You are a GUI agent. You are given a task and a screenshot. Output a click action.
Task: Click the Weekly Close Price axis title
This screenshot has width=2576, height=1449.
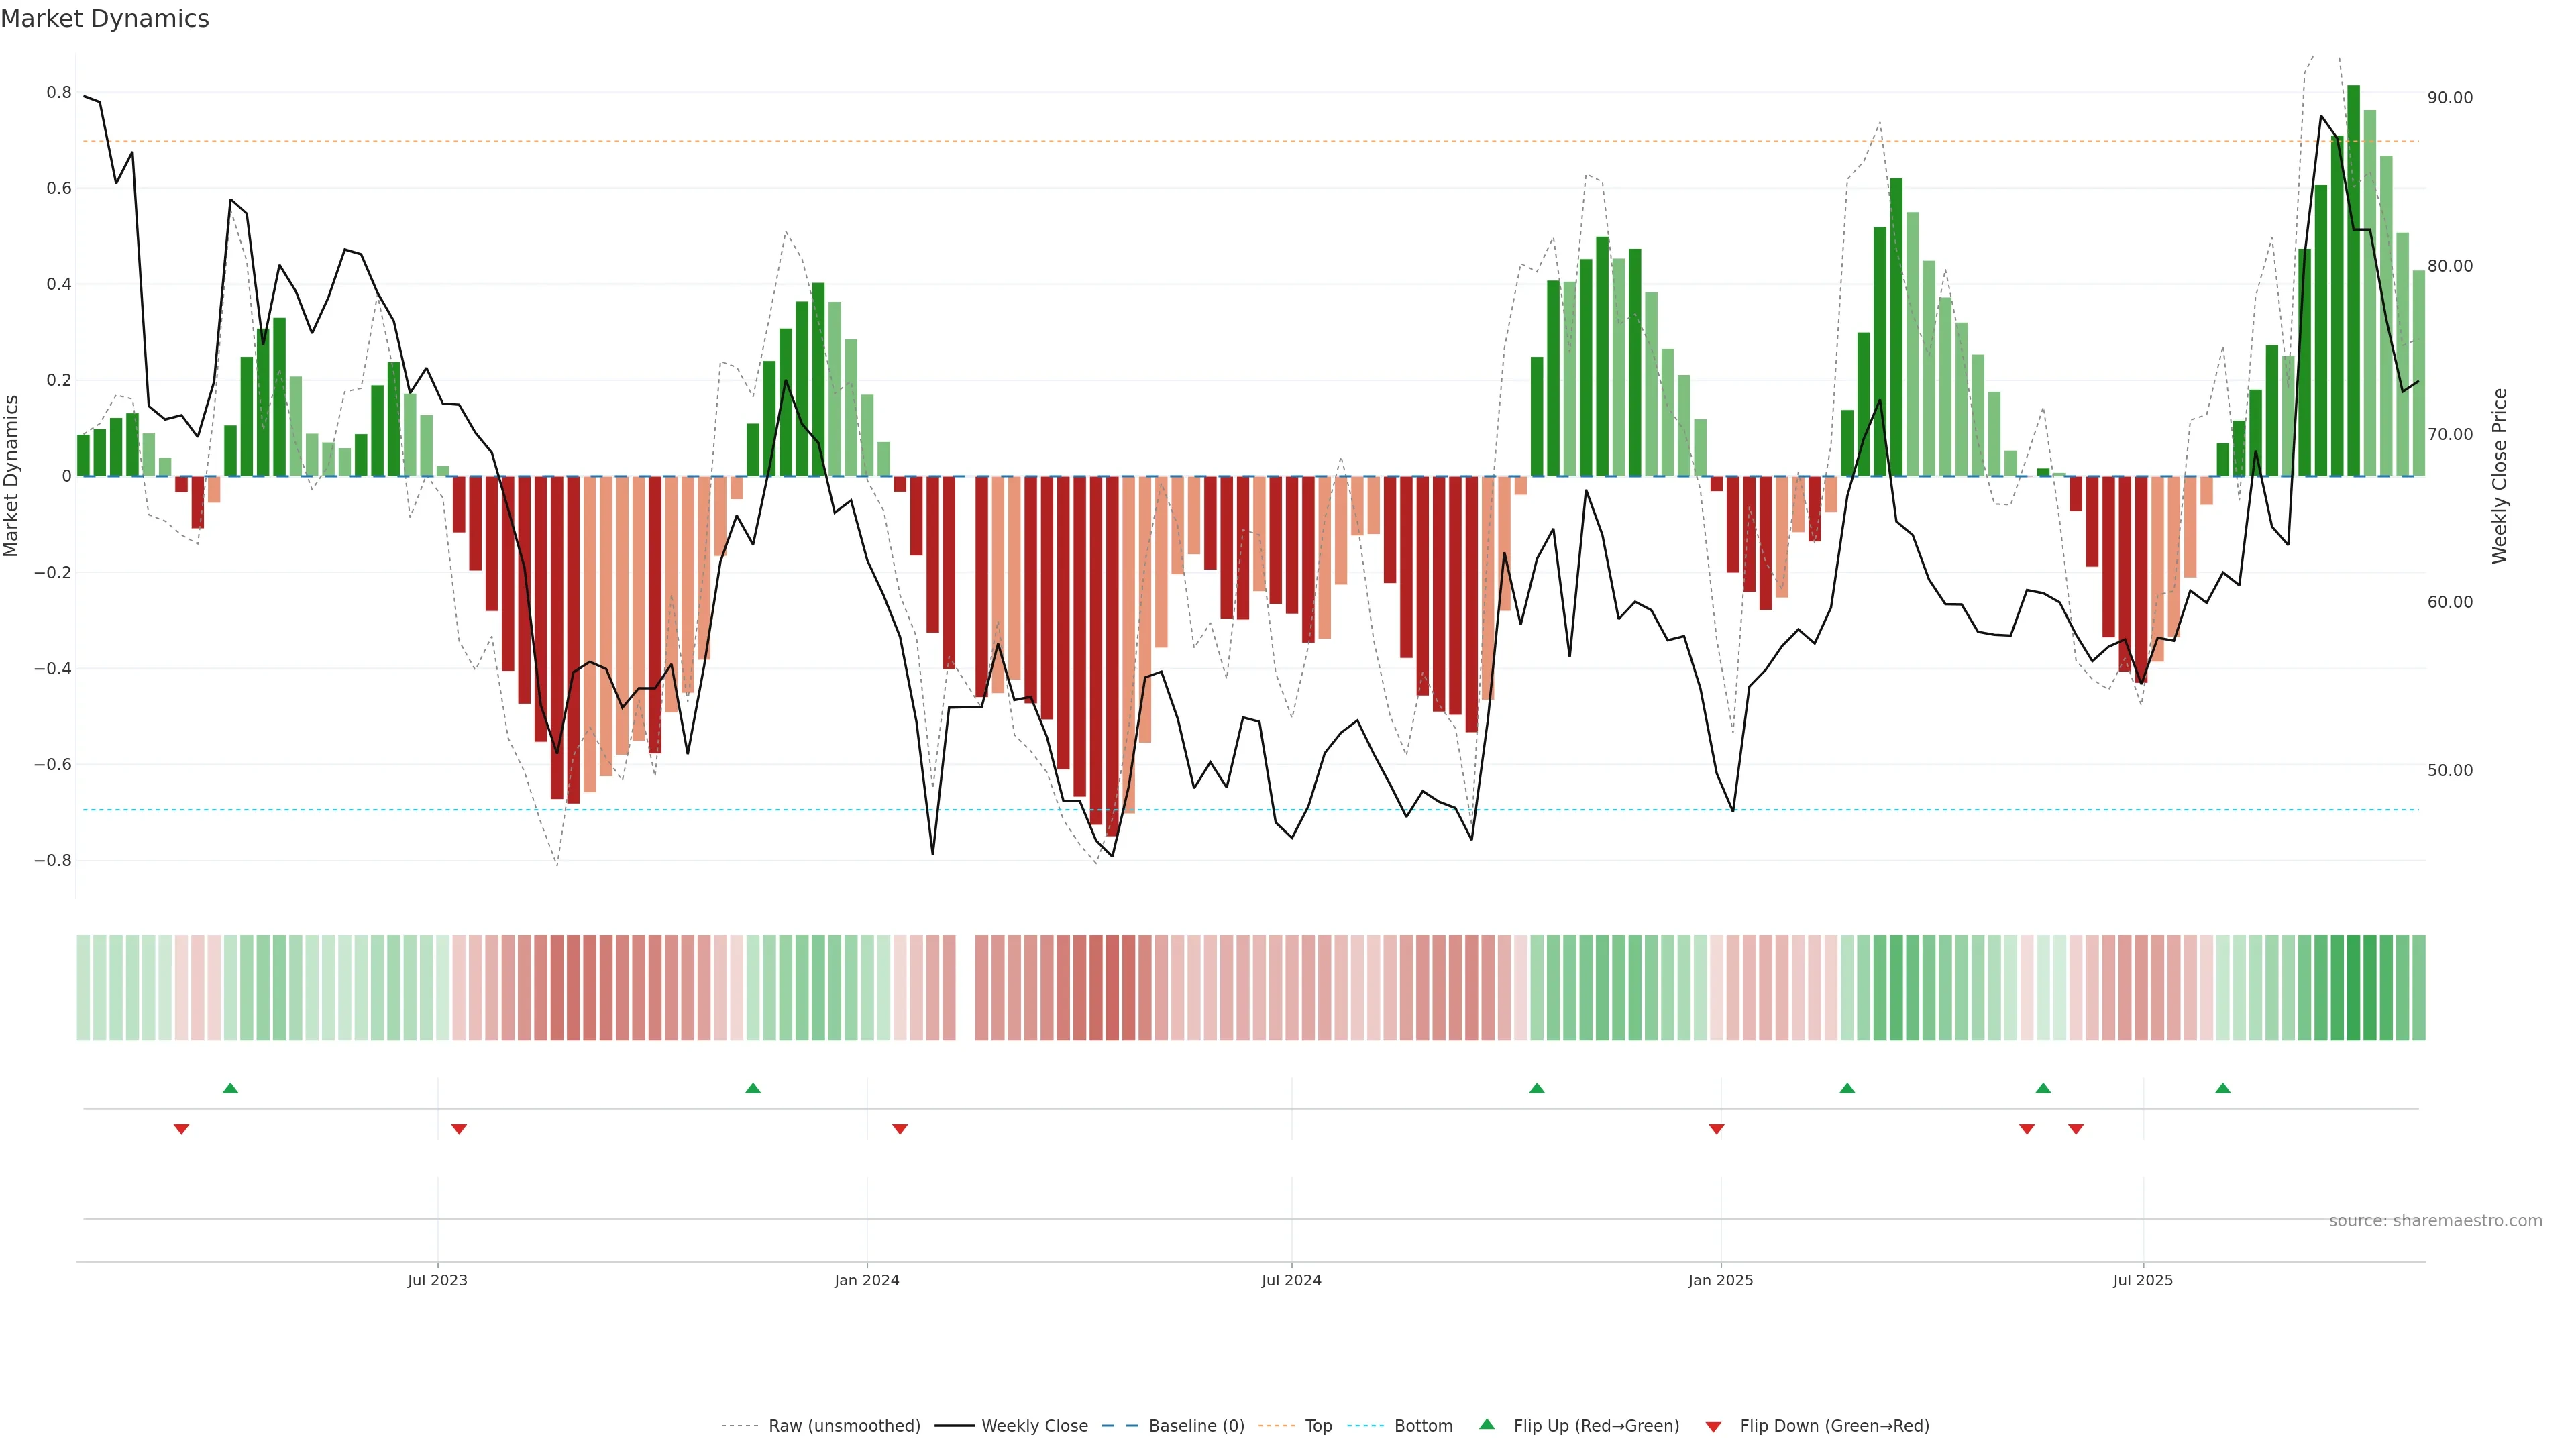pyautogui.click(x=2499, y=476)
